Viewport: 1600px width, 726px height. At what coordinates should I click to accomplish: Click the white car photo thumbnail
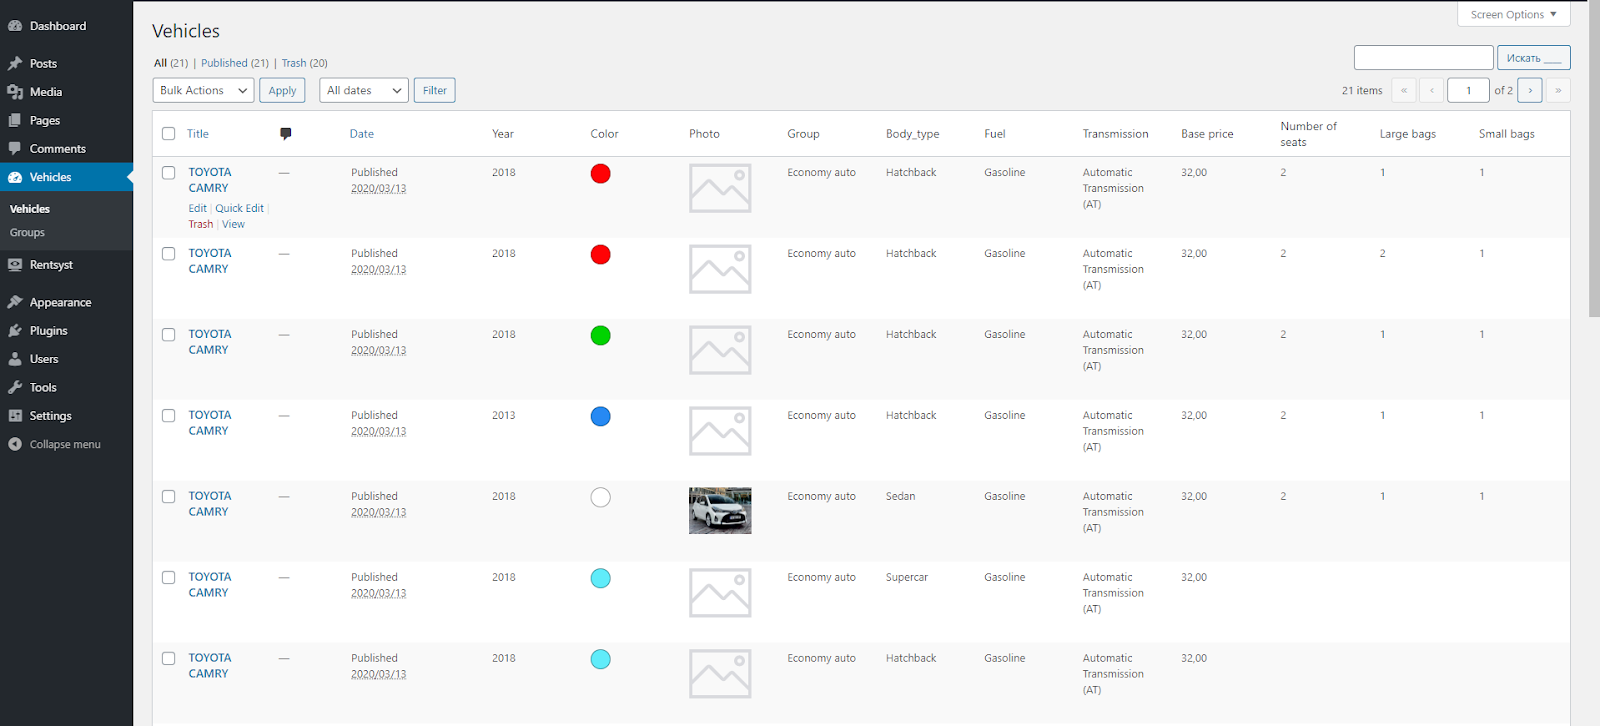pos(720,511)
